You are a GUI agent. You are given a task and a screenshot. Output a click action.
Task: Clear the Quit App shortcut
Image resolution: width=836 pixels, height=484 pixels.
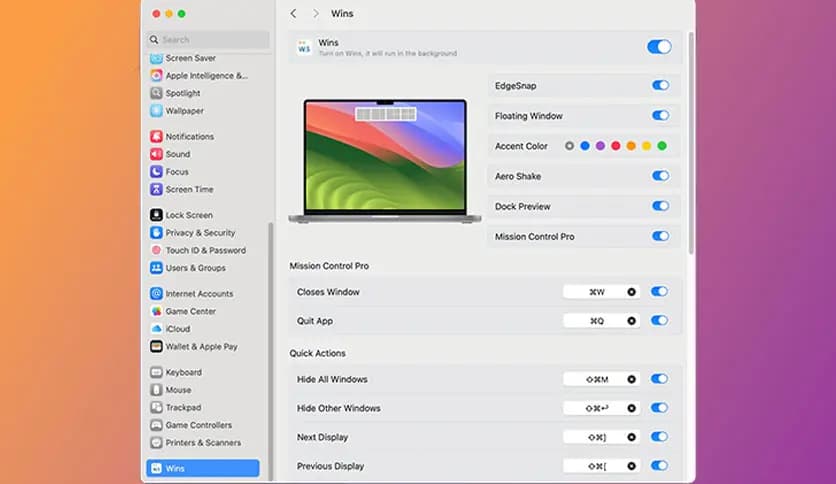click(631, 321)
